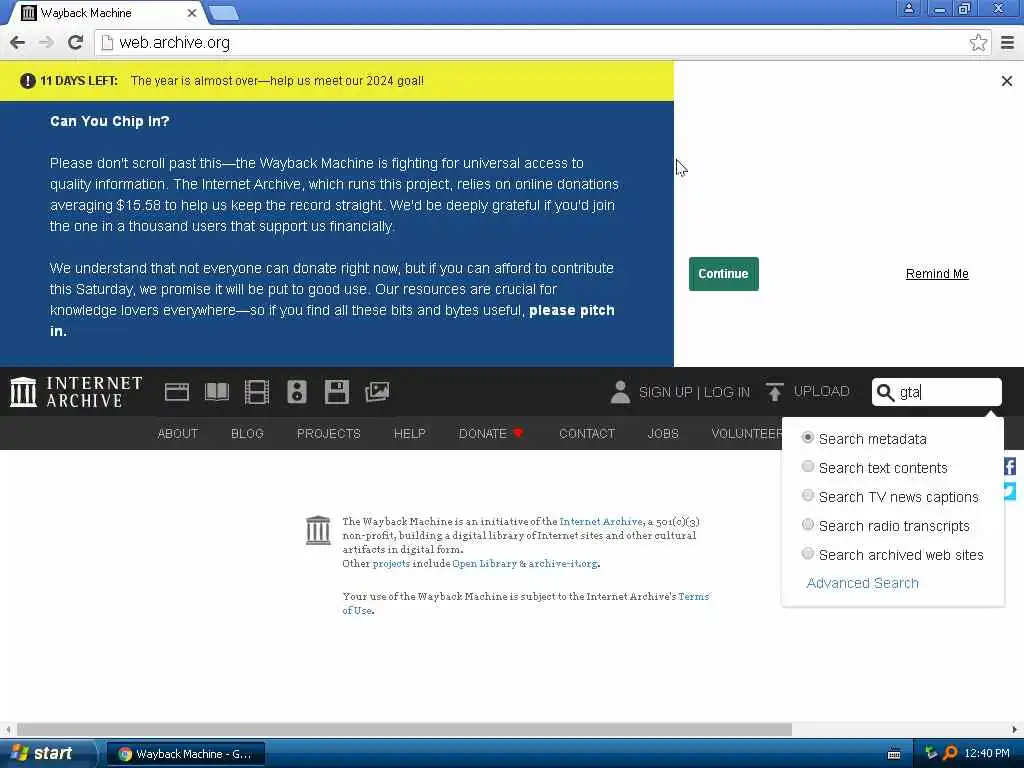Viewport: 1024px width, 768px height.
Task: Click the LOG IN link
Action: coord(727,392)
